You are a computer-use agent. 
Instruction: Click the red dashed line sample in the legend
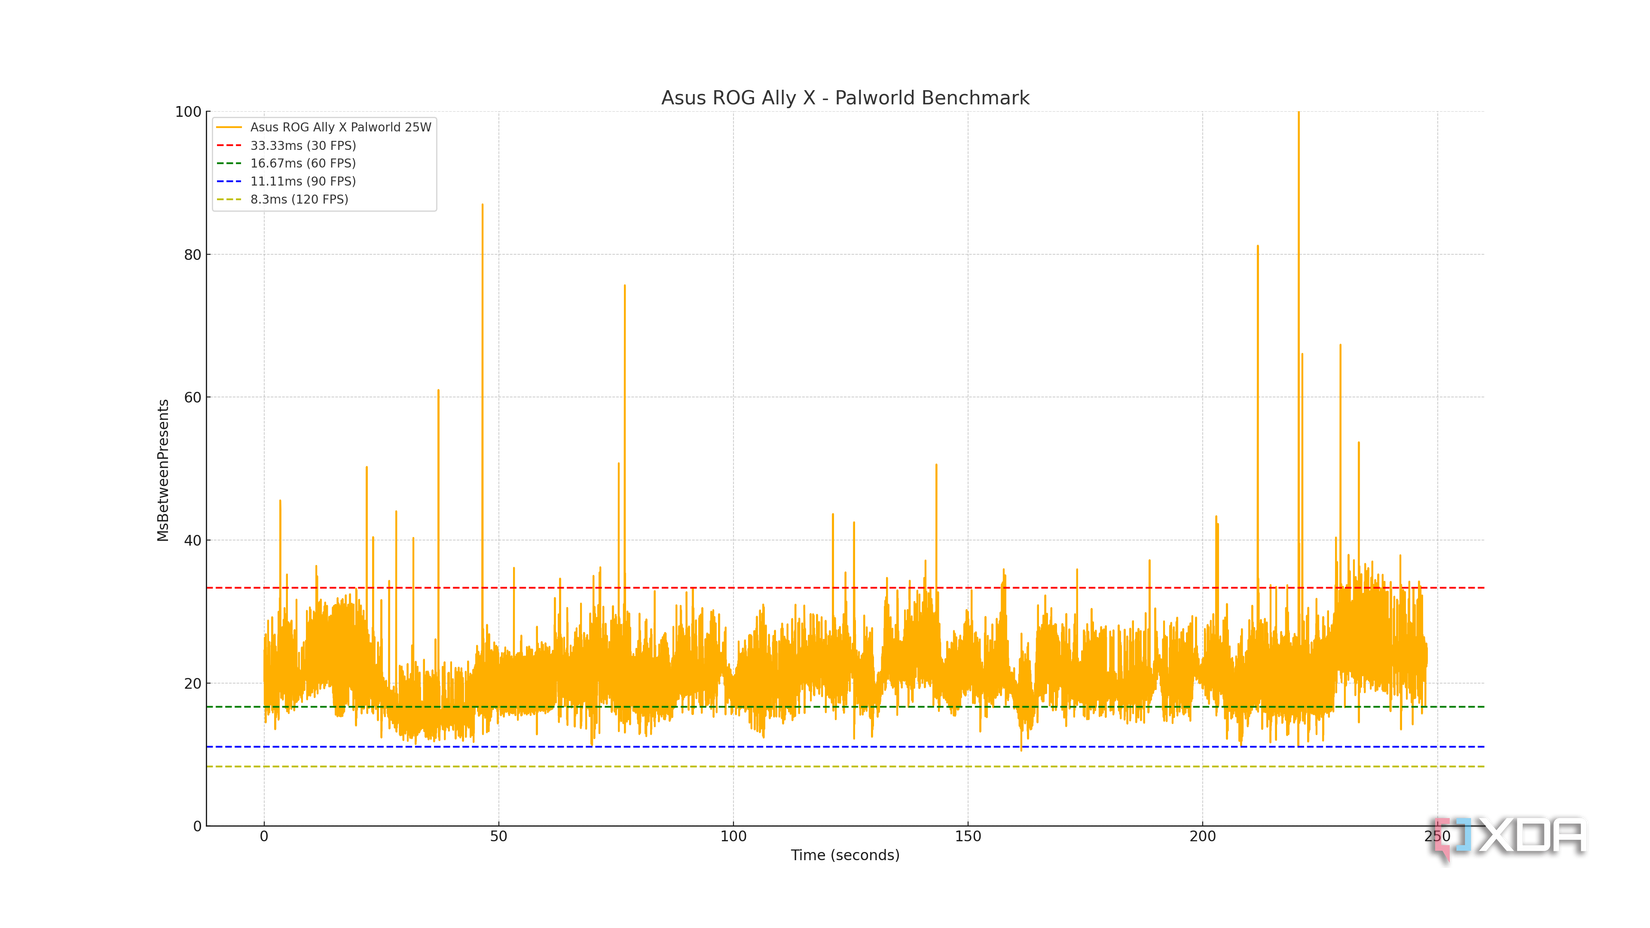click(229, 145)
